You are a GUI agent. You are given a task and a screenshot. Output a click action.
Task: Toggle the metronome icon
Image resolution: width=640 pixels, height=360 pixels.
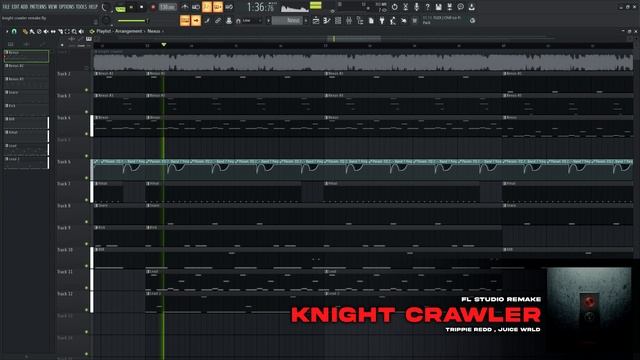(x=185, y=7)
